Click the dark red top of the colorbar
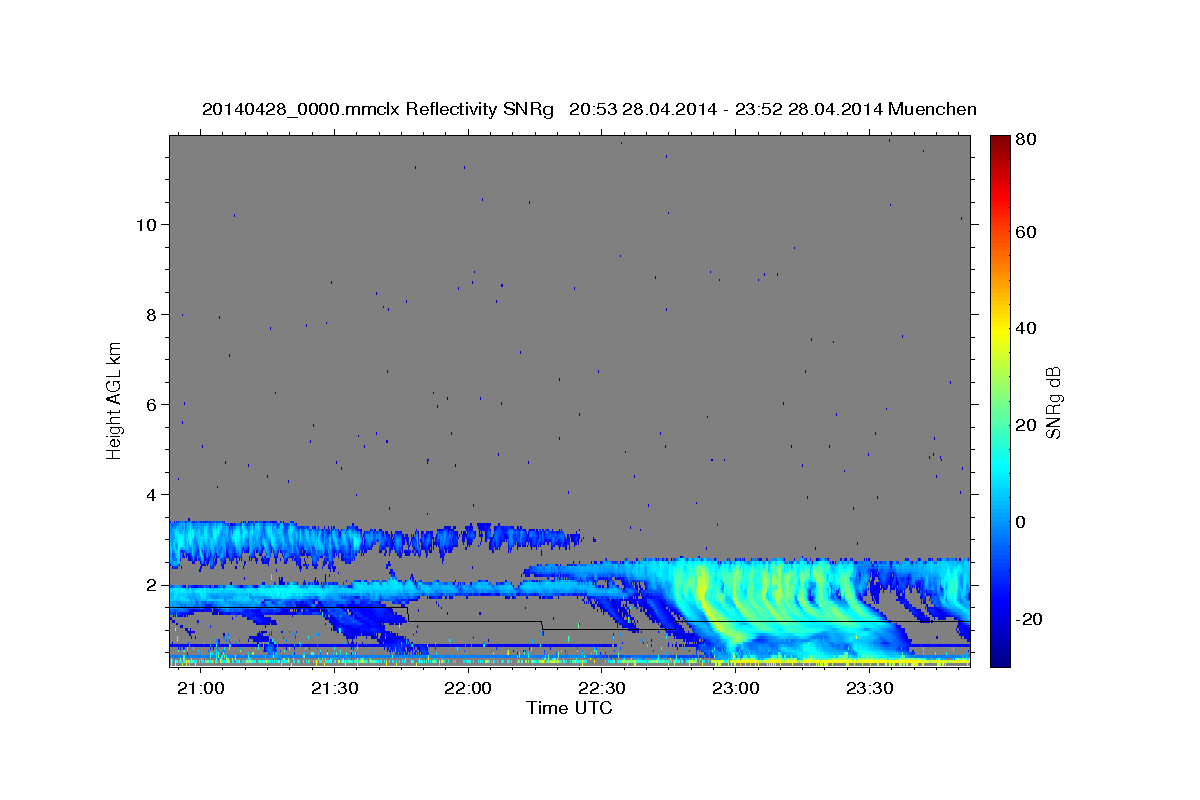The height and width of the screenshot is (800, 1200). tap(999, 143)
